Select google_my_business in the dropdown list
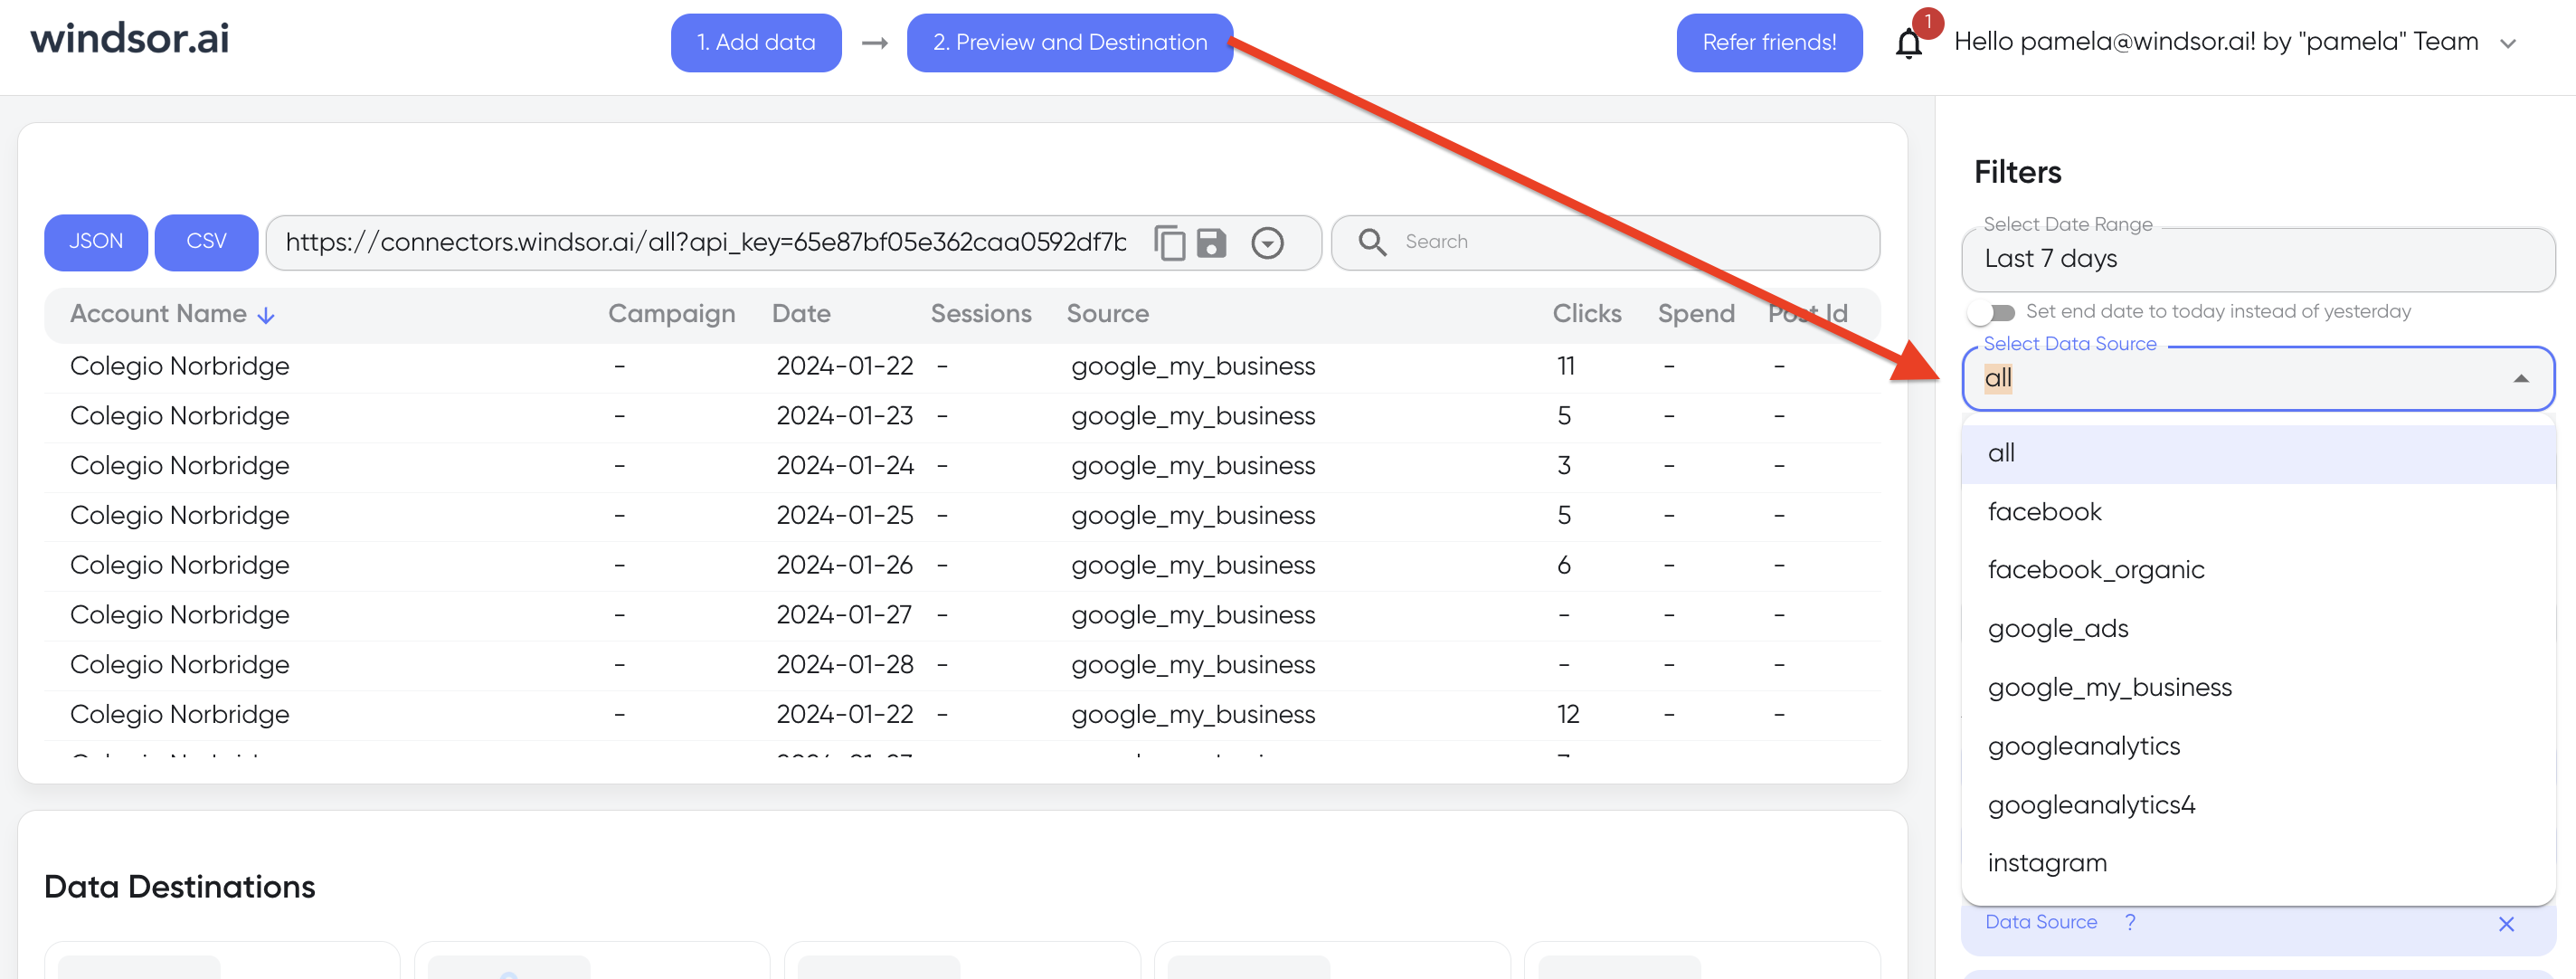 point(2258,688)
